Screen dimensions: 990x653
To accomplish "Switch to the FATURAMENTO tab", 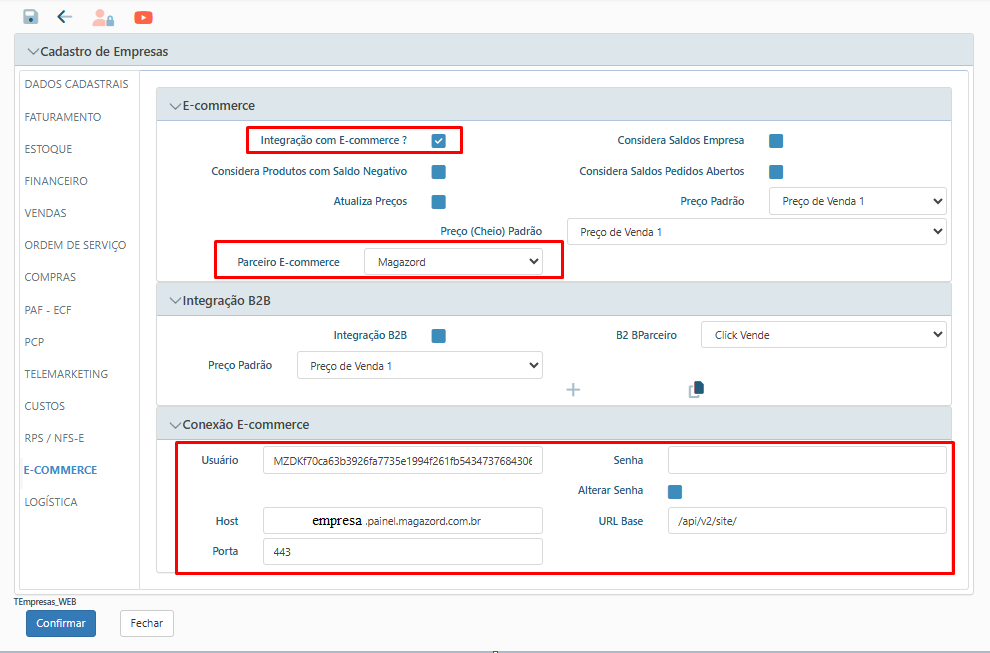I will click(x=63, y=117).
